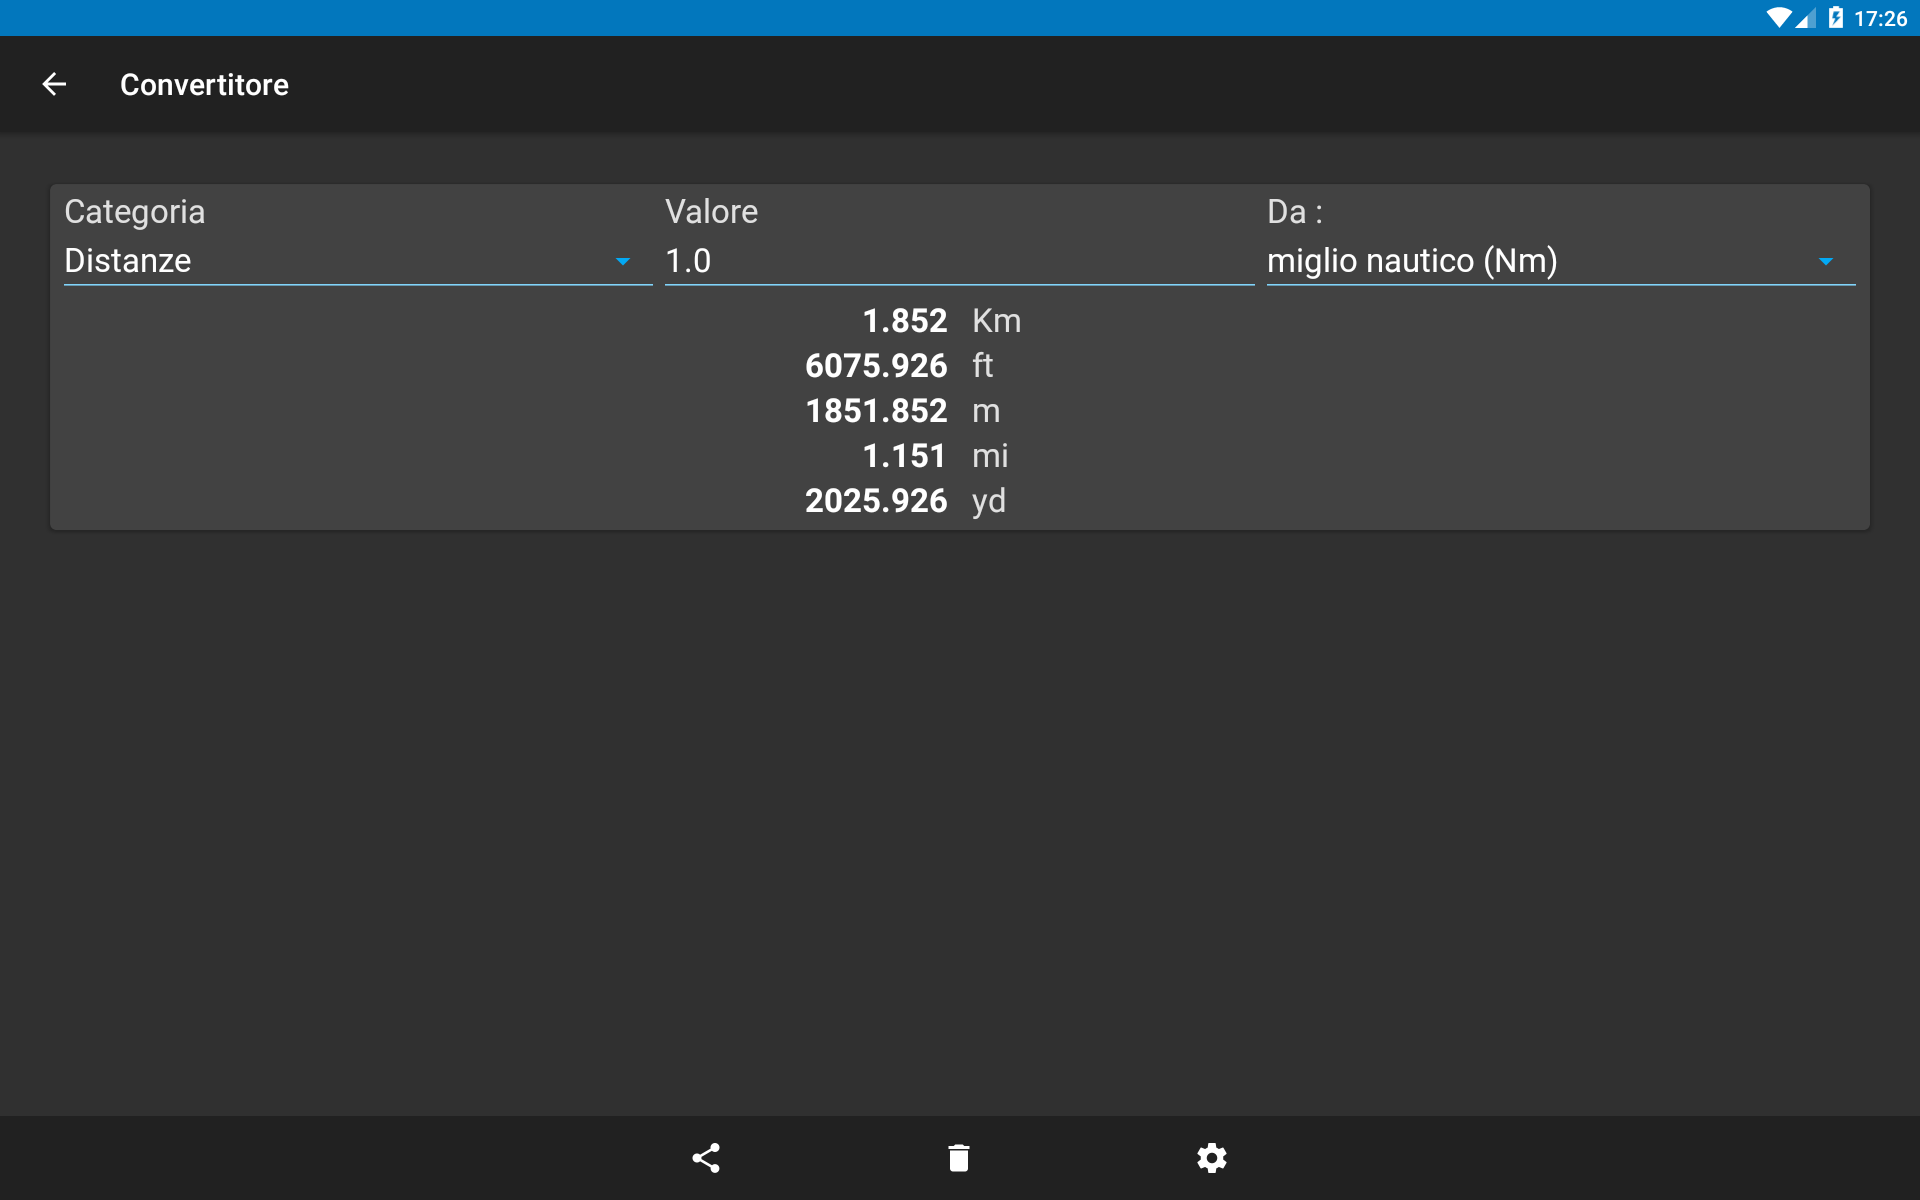Tap the Convertitore title
1920x1200 pixels.
click(x=204, y=85)
